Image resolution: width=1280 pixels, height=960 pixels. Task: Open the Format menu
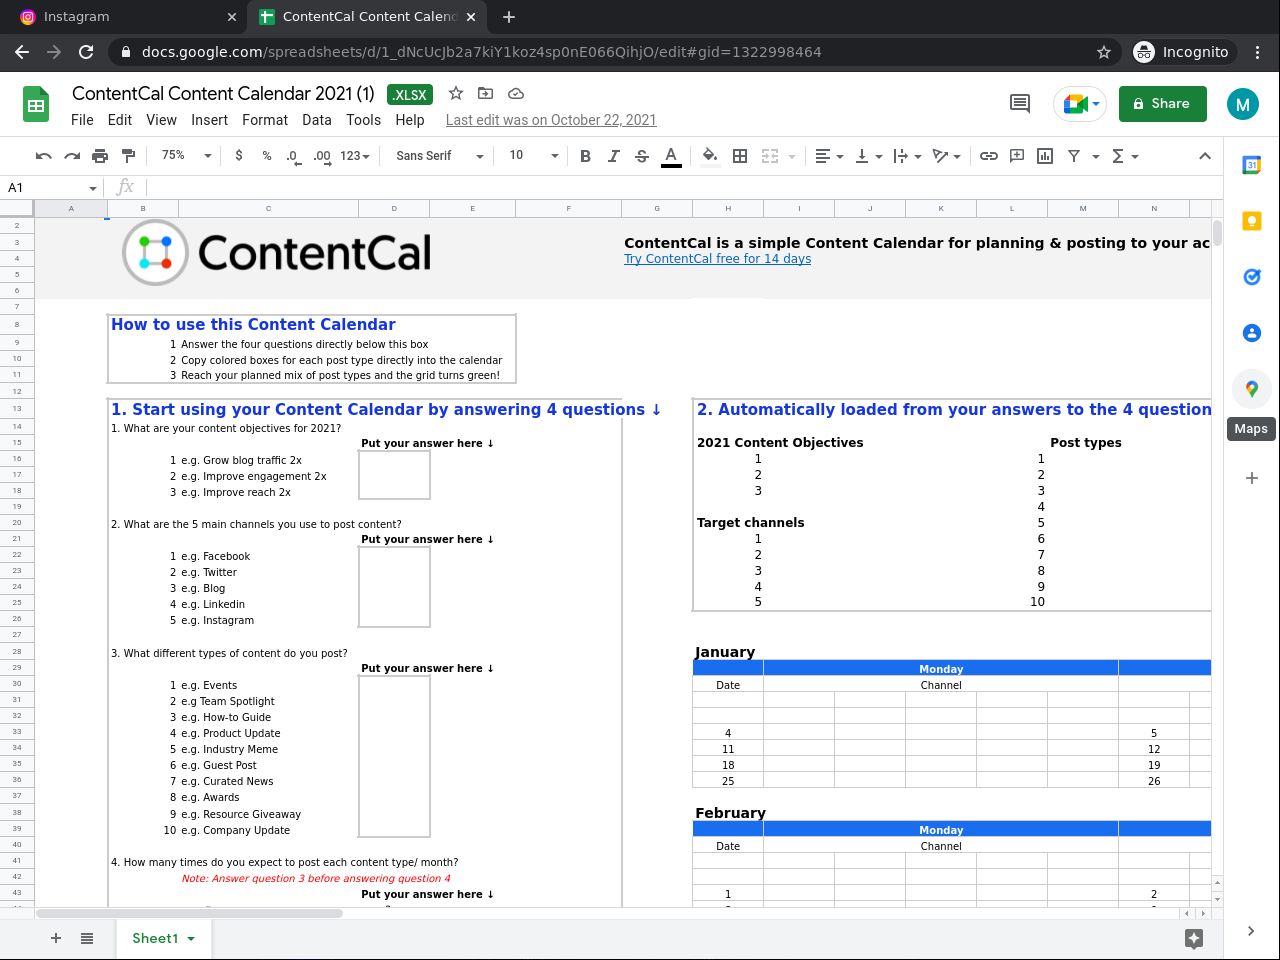(x=264, y=120)
